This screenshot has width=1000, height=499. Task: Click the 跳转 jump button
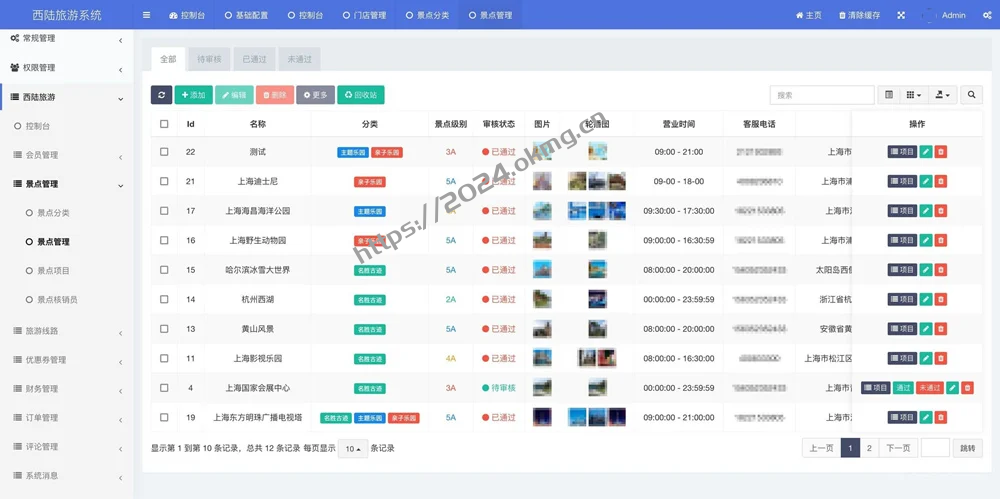click(x=967, y=448)
